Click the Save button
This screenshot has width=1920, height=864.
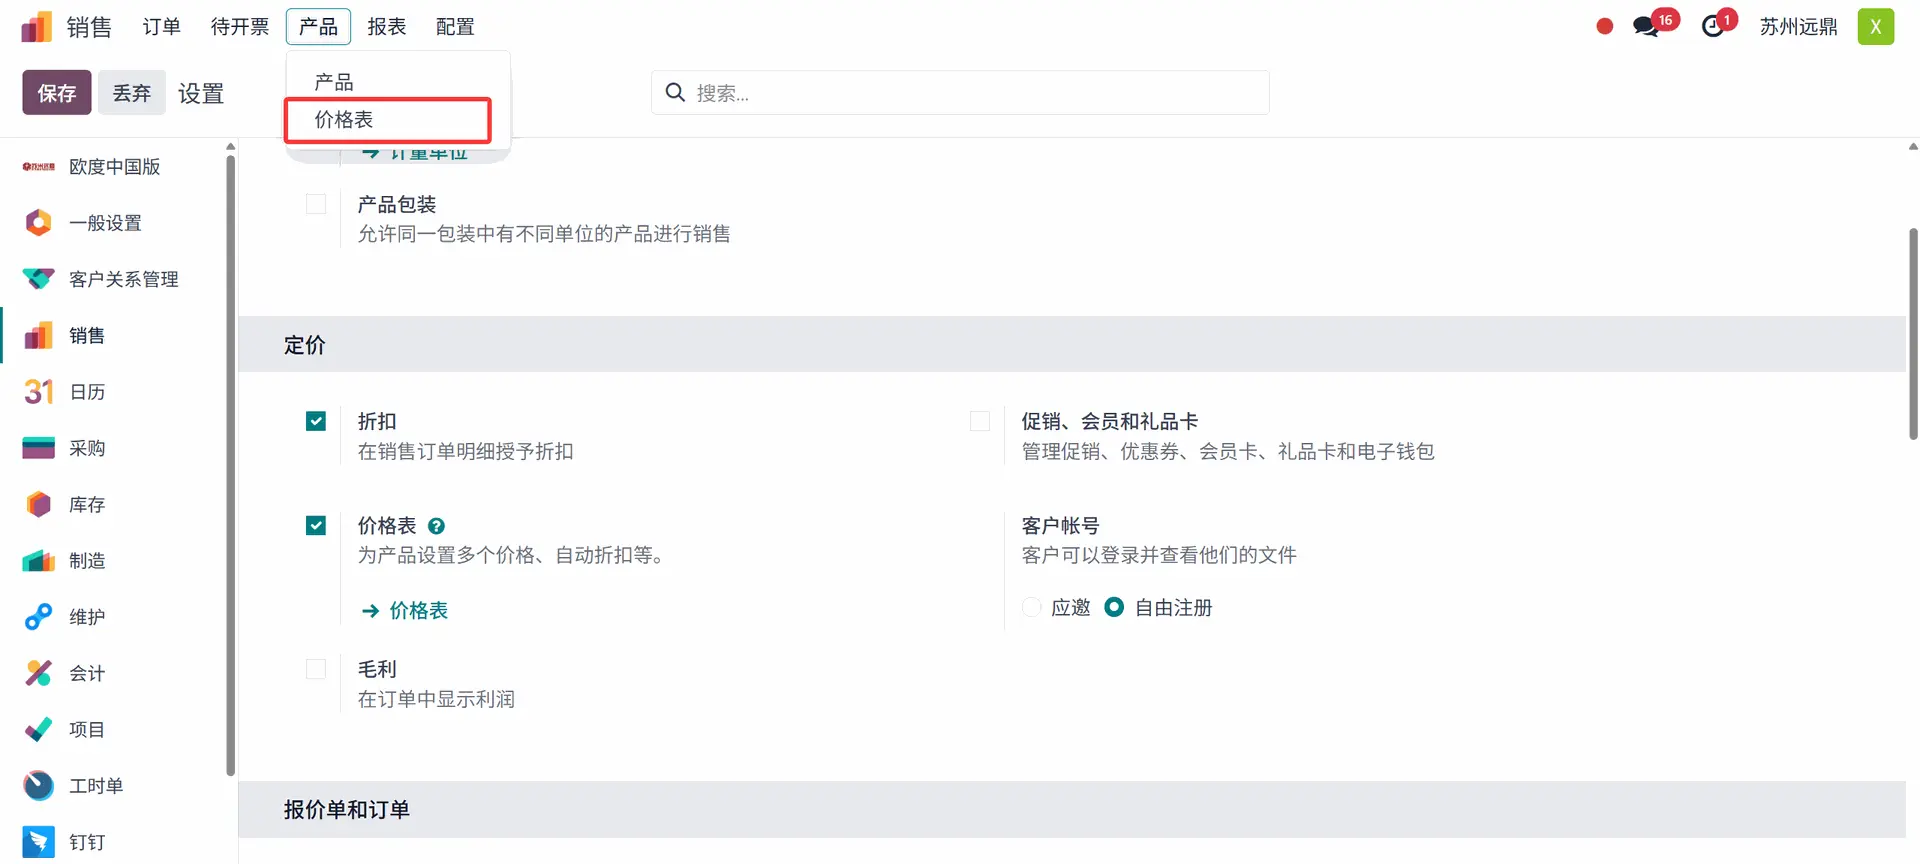57,93
